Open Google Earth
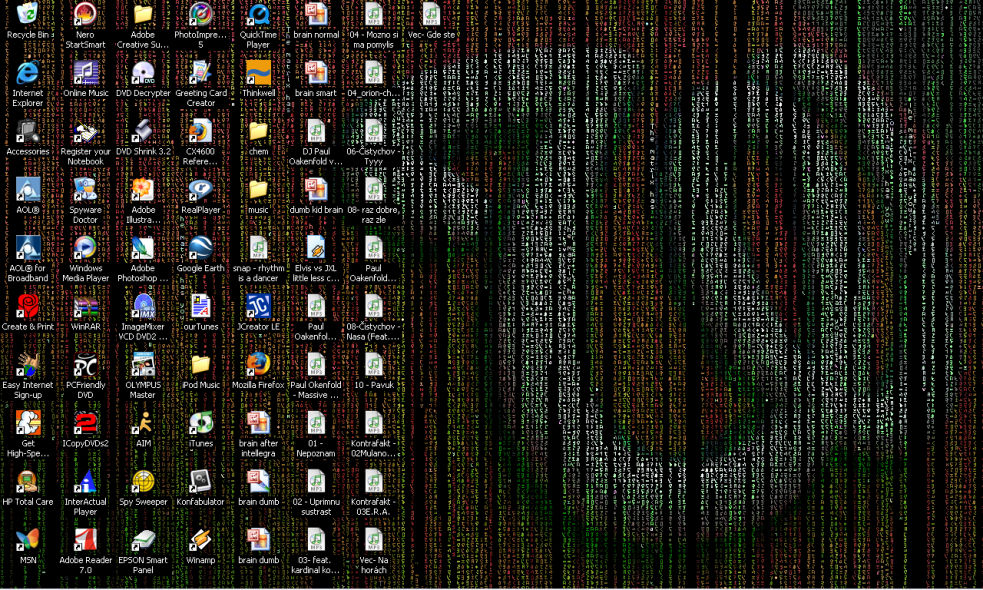The image size is (983, 590). (201, 248)
